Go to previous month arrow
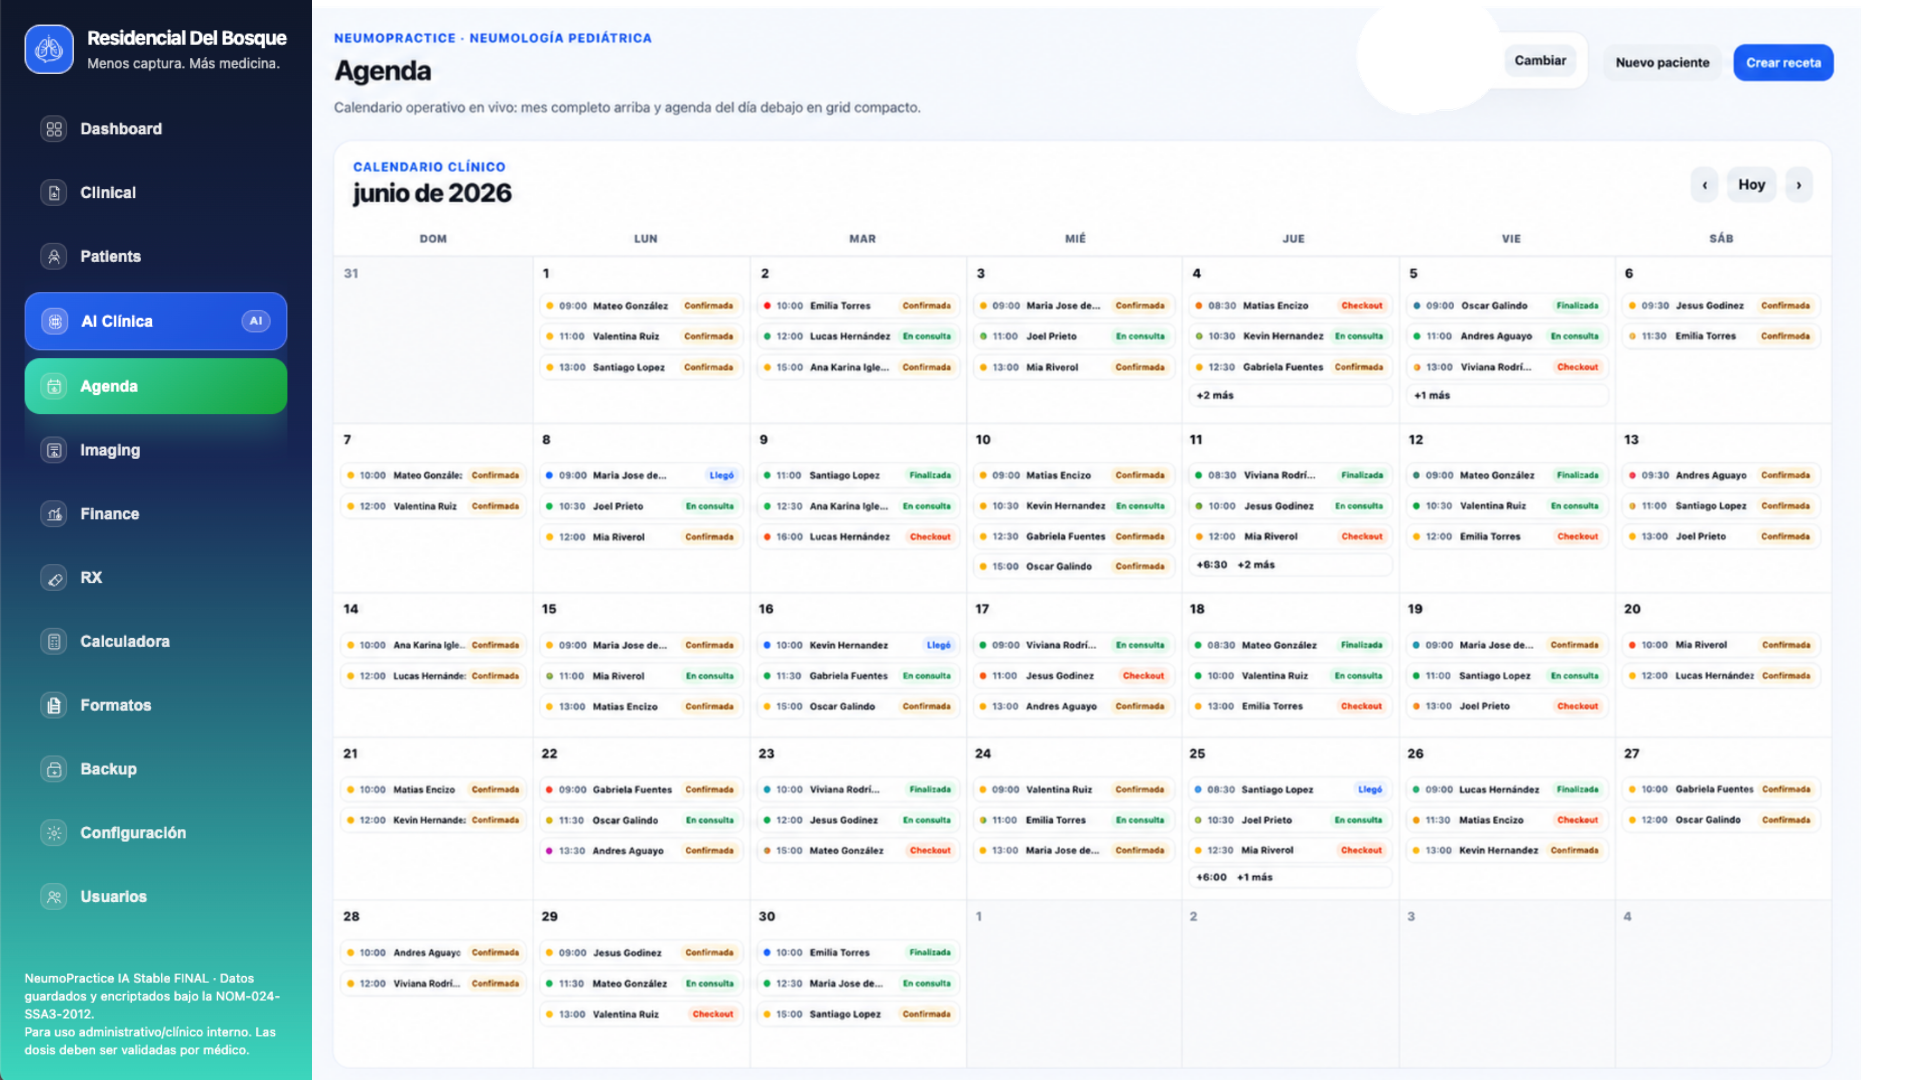The image size is (1920, 1080). [x=1705, y=185]
